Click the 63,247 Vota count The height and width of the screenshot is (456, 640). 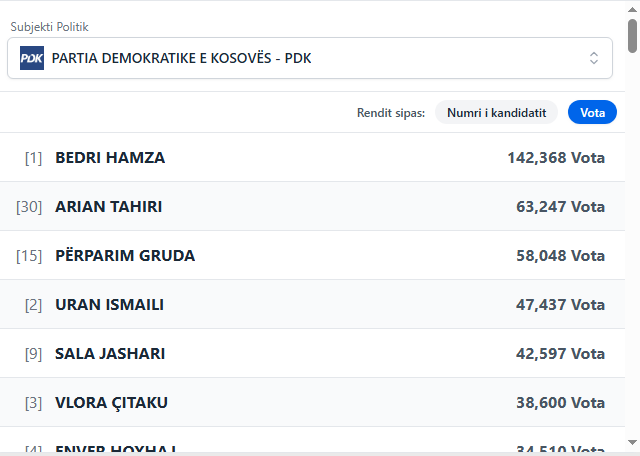pos(560,206)
